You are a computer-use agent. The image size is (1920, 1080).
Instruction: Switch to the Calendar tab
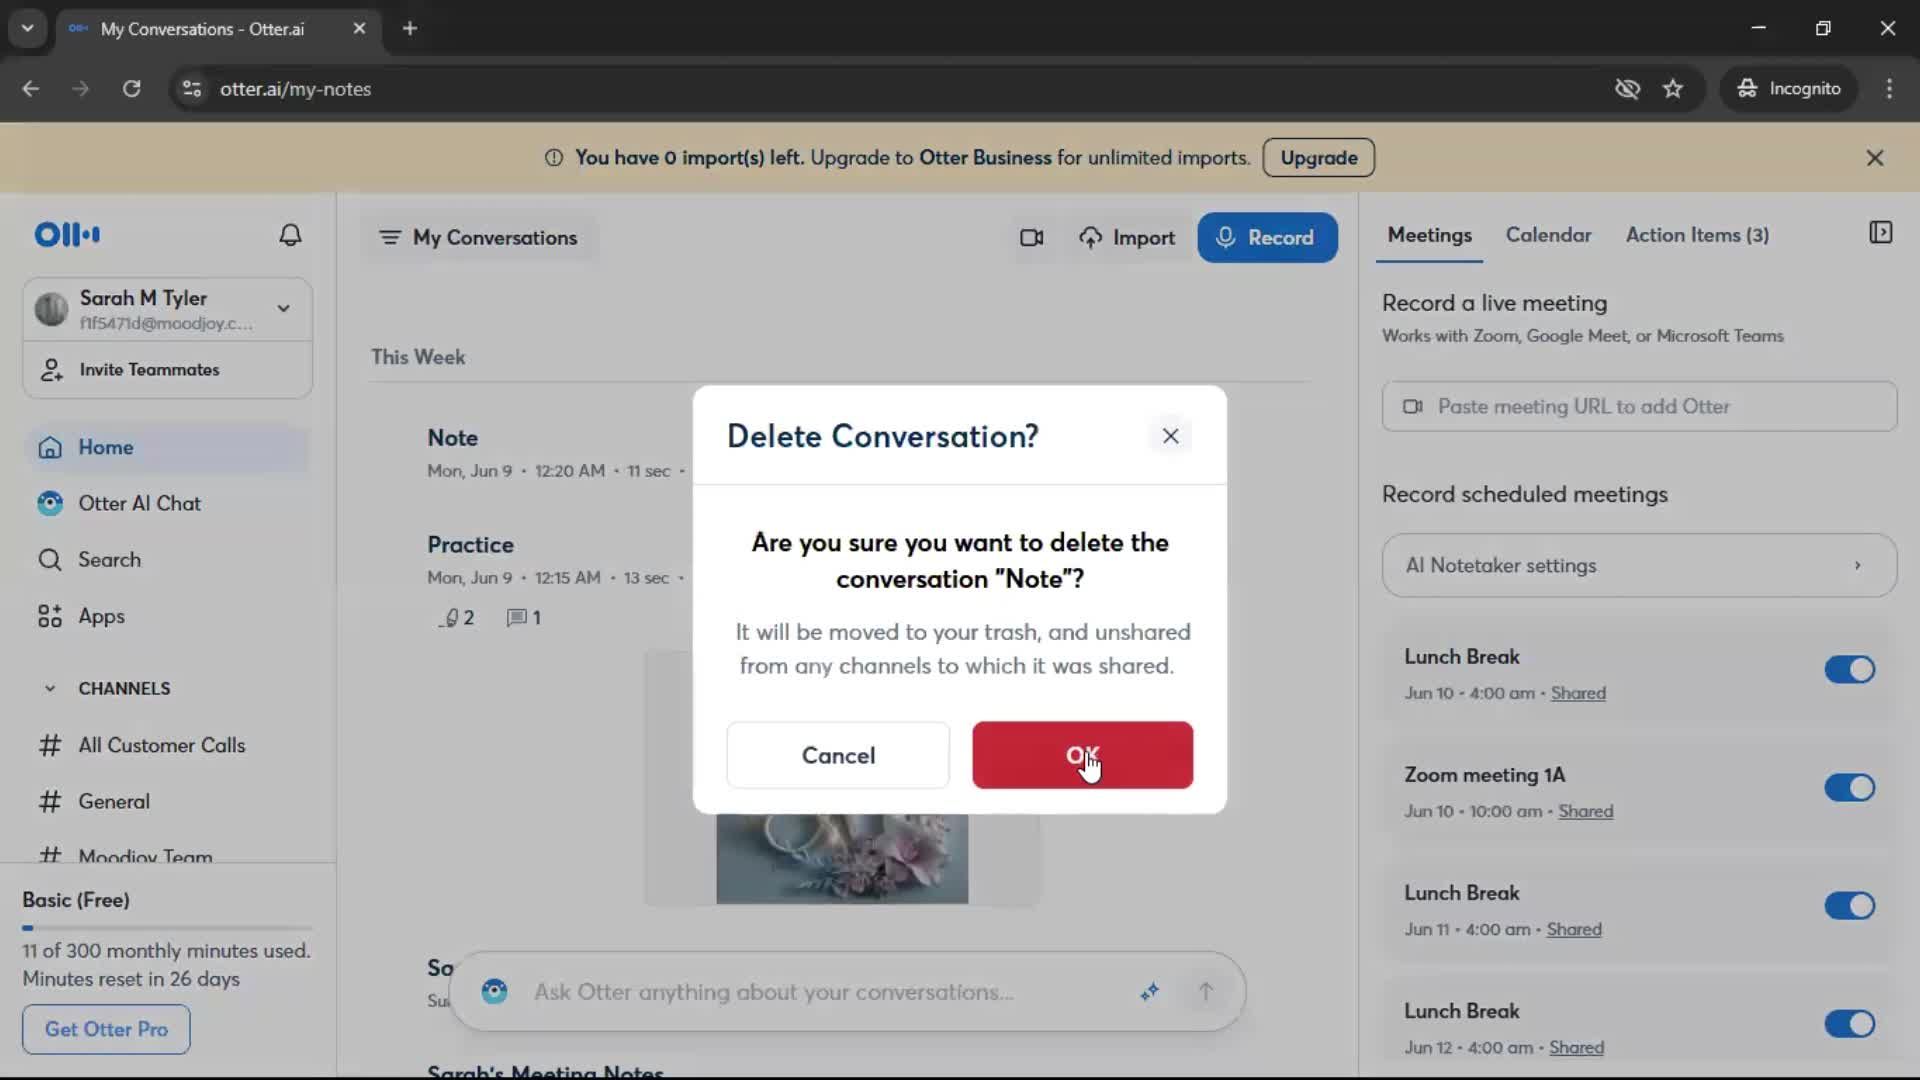coord(1548,235)
